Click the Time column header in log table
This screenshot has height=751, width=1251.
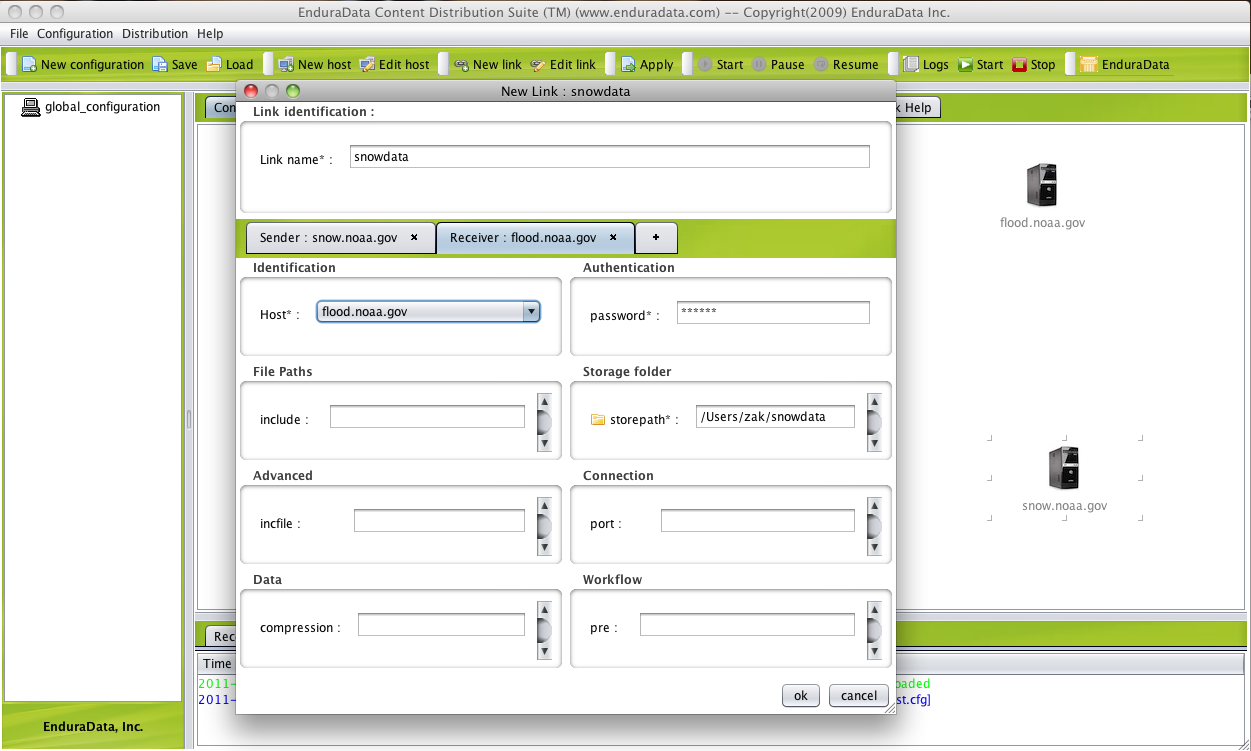point(217,663)
